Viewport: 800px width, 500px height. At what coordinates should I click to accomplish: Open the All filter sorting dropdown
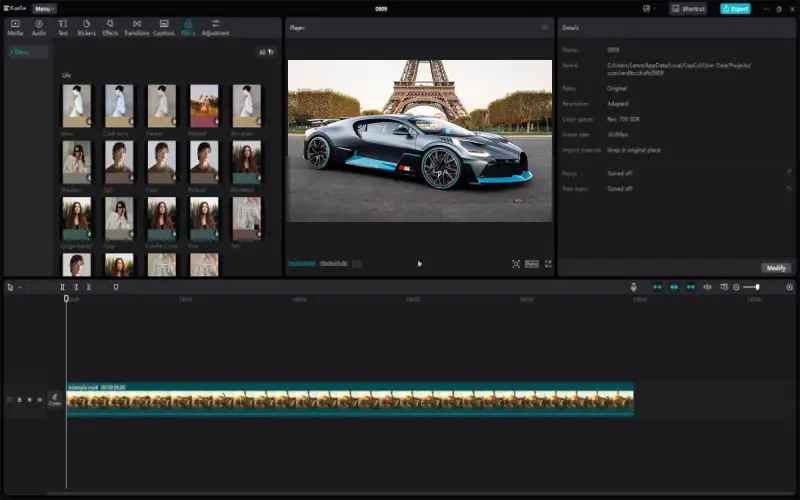pyautogui.click(x=266, y=52)
